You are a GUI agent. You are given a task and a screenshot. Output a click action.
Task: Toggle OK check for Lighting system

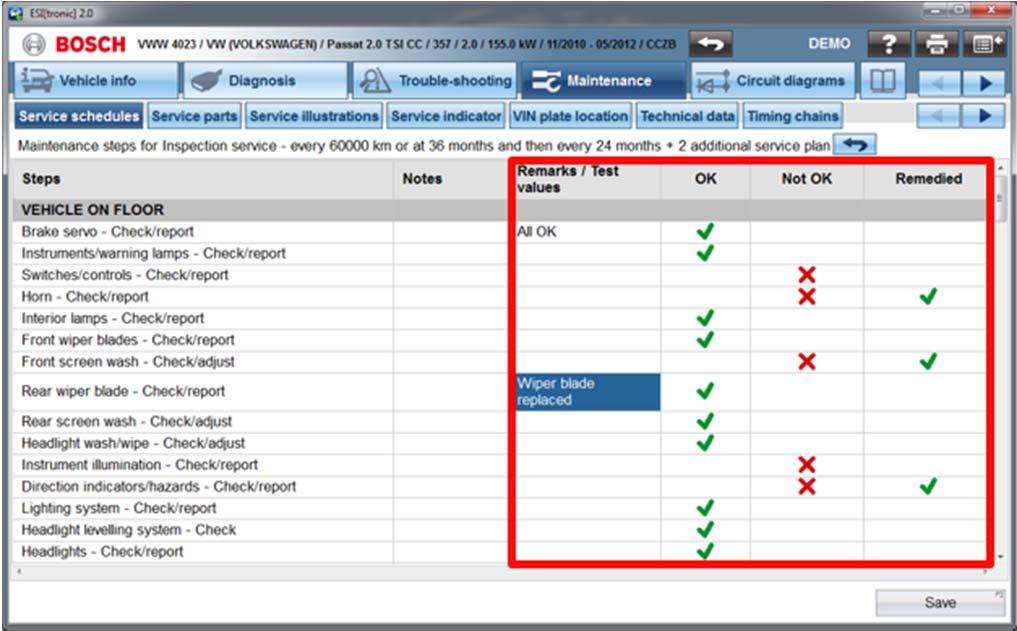coord(705,508)
